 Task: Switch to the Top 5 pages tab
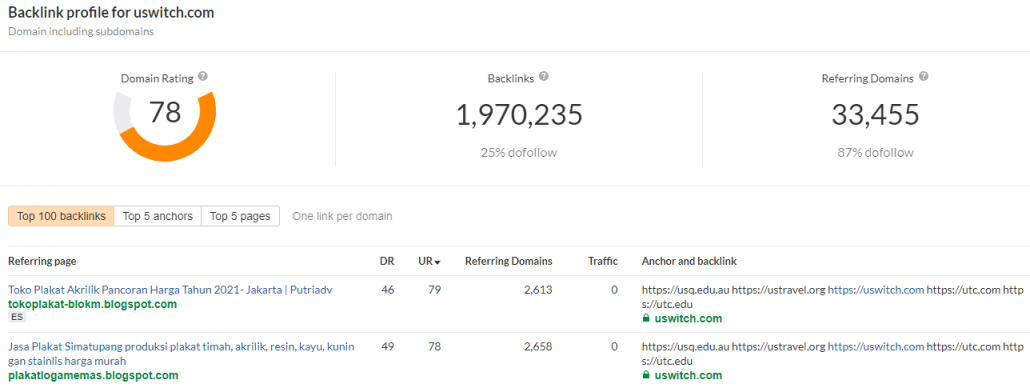pyautogui.click(x=240, y=216)
